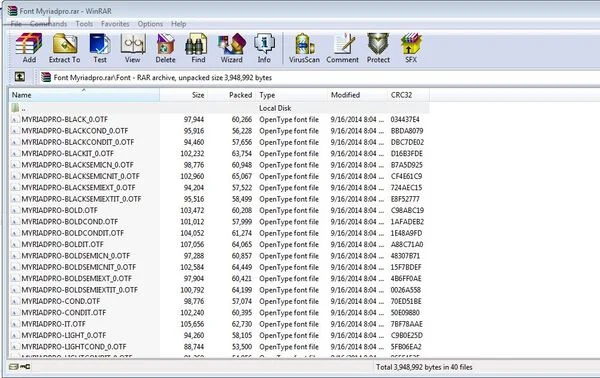This screenshot has width=600, height=378.
Task: Select MYRIADPRO-BLACKSEMIEXTIT_0.OTF file
Action: pos(81,199)
